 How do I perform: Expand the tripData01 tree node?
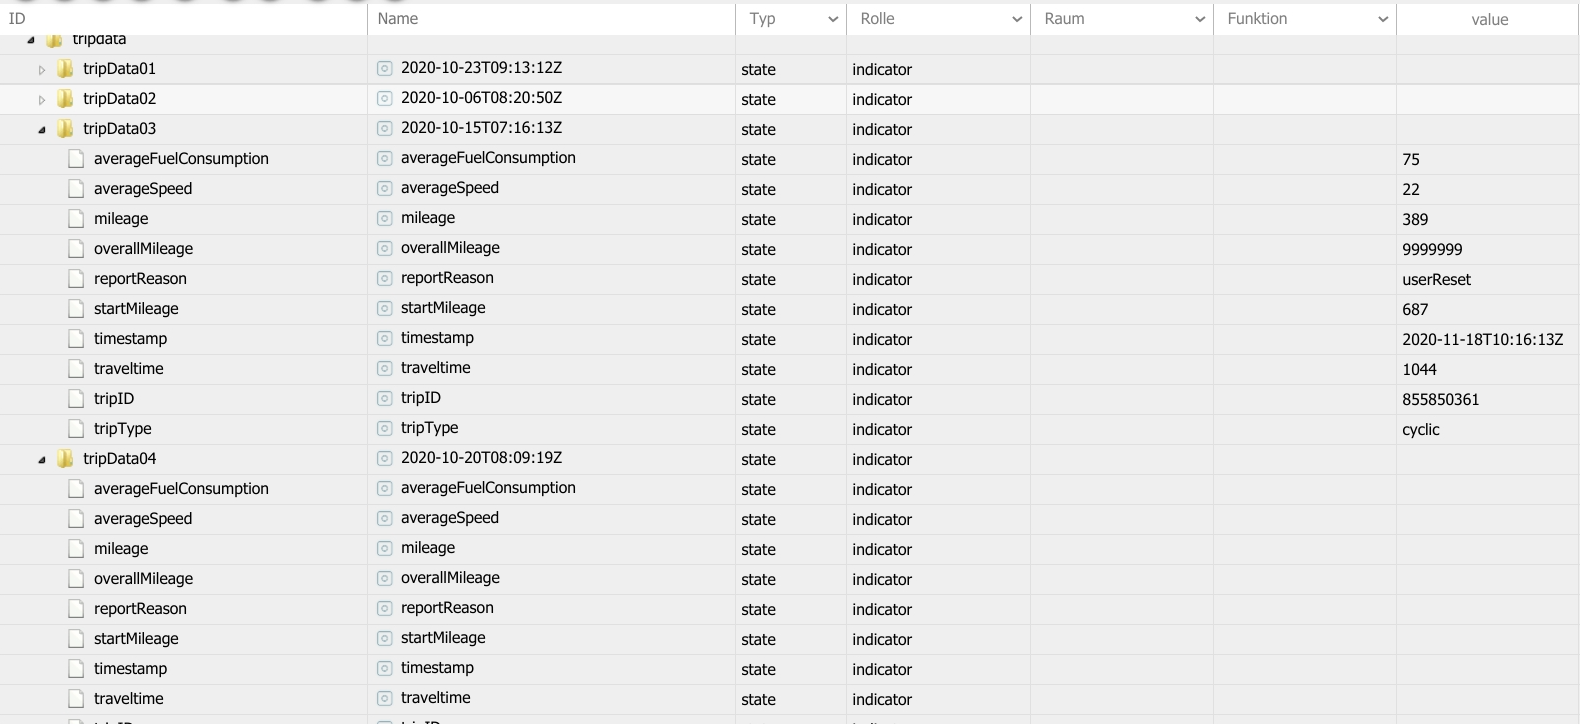tap(42, 70)
